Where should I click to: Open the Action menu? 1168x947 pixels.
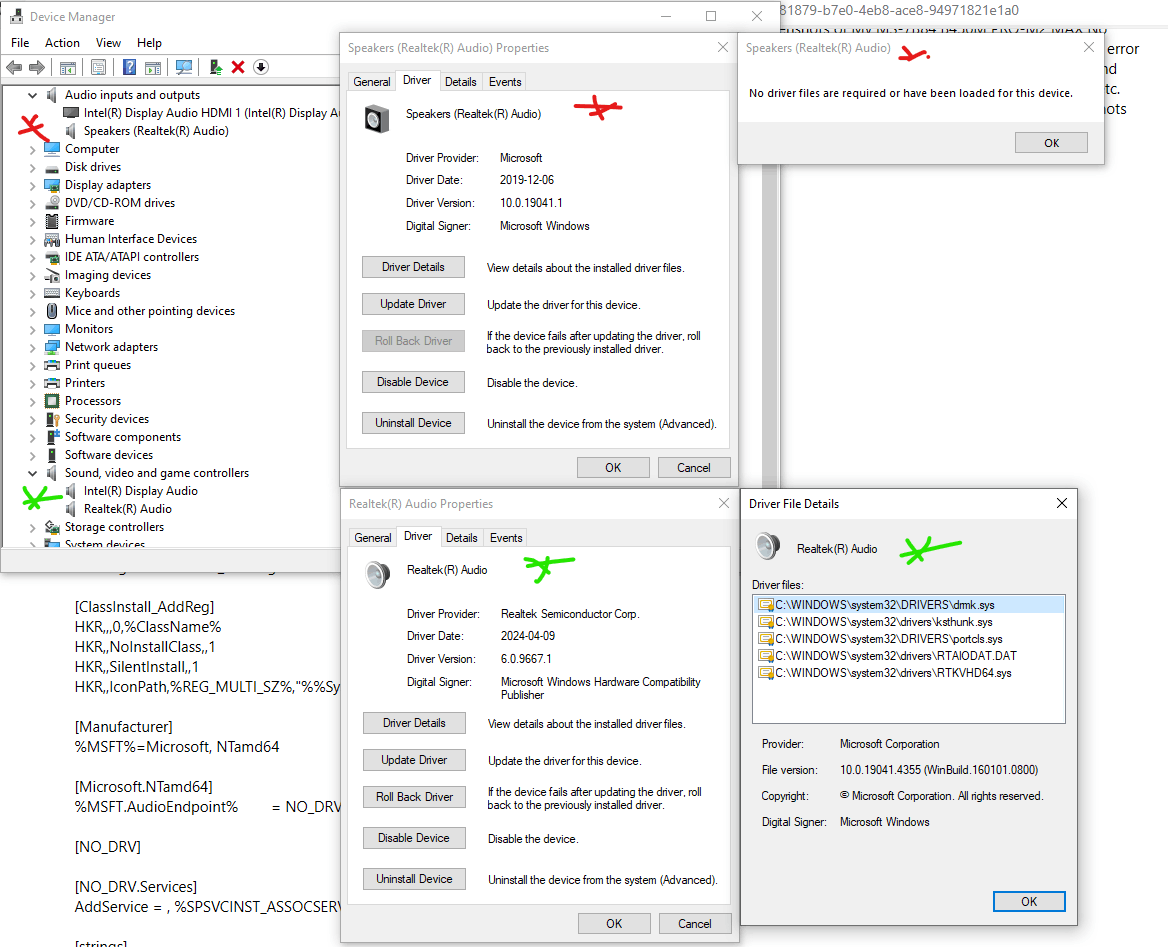click(x=62, y=43)
